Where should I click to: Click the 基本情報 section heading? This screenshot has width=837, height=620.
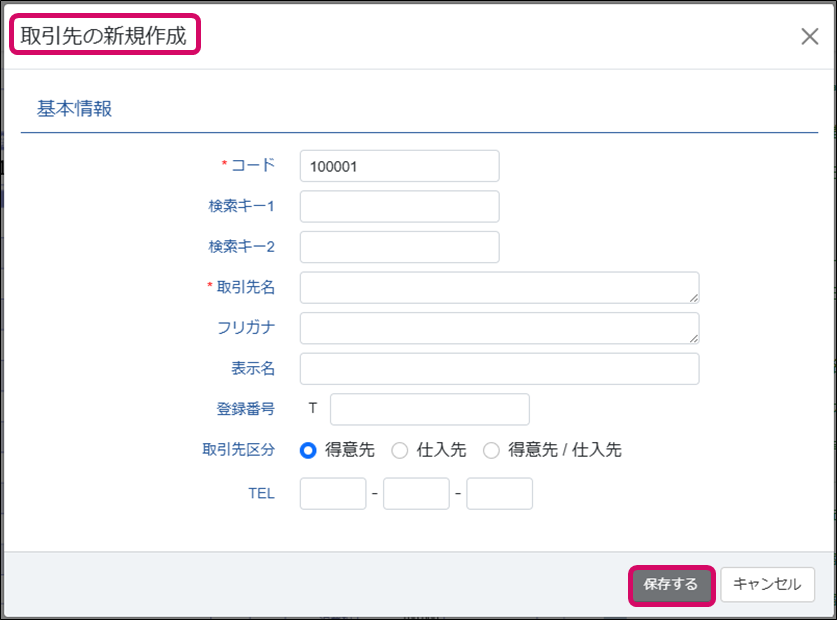75,109
